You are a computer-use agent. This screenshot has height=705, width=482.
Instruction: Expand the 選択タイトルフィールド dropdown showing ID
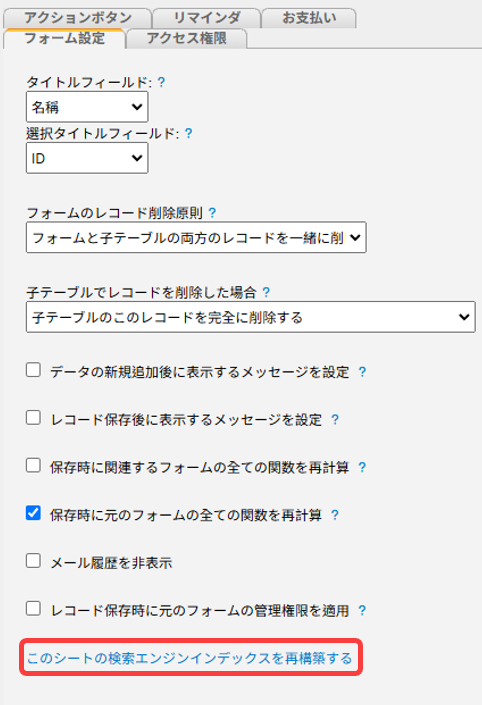coord(87,158)
